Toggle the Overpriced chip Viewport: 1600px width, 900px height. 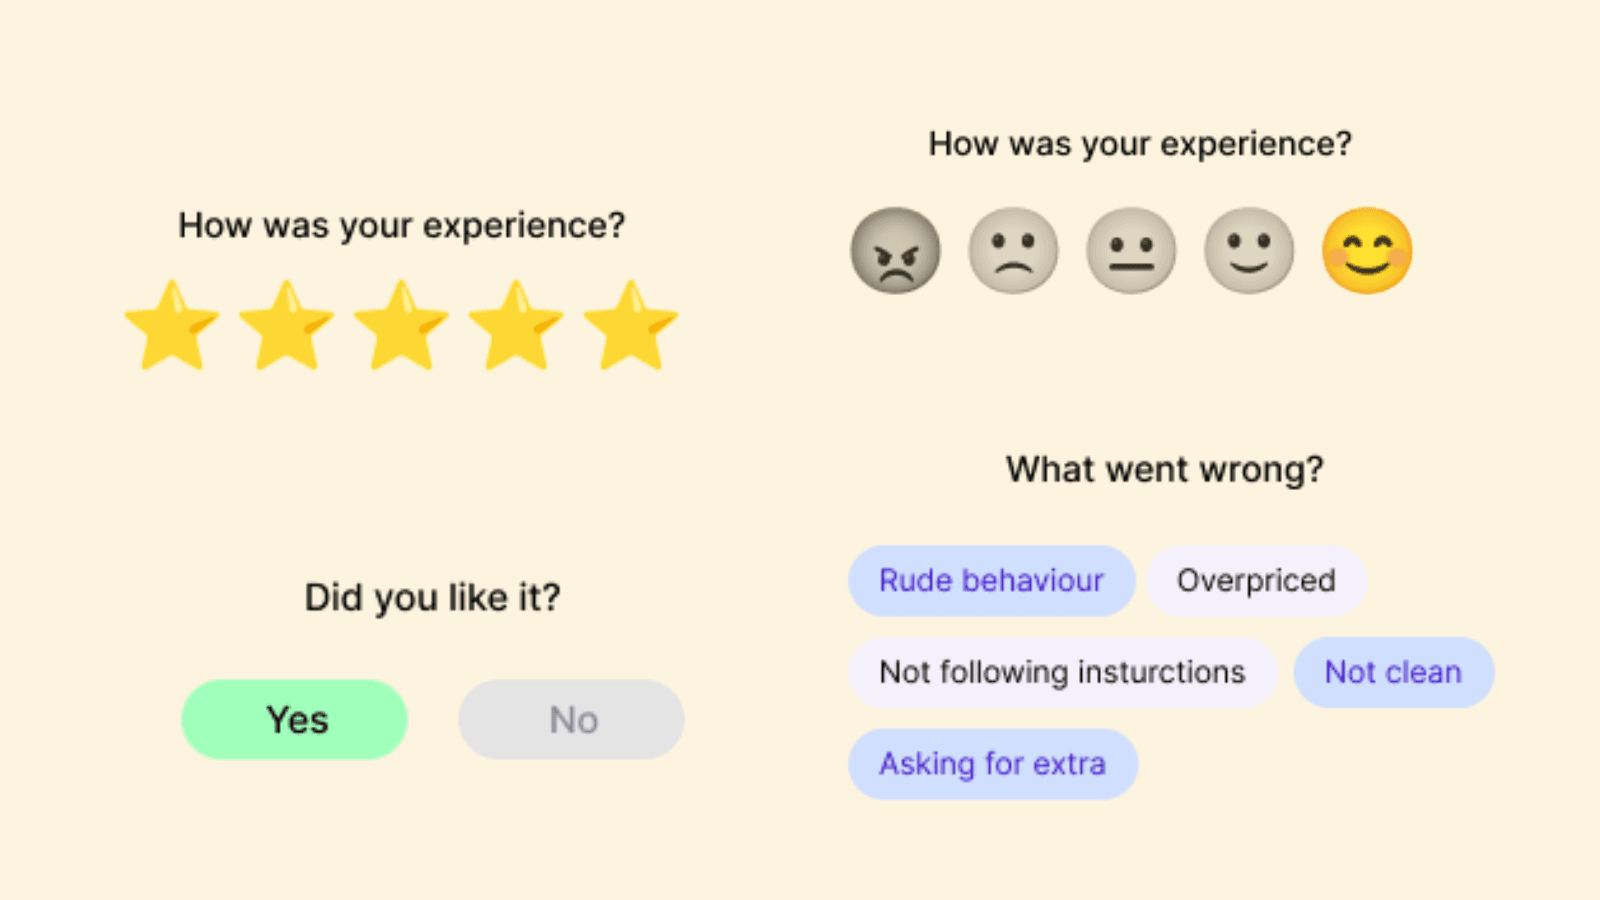[x=1256, y=581]
